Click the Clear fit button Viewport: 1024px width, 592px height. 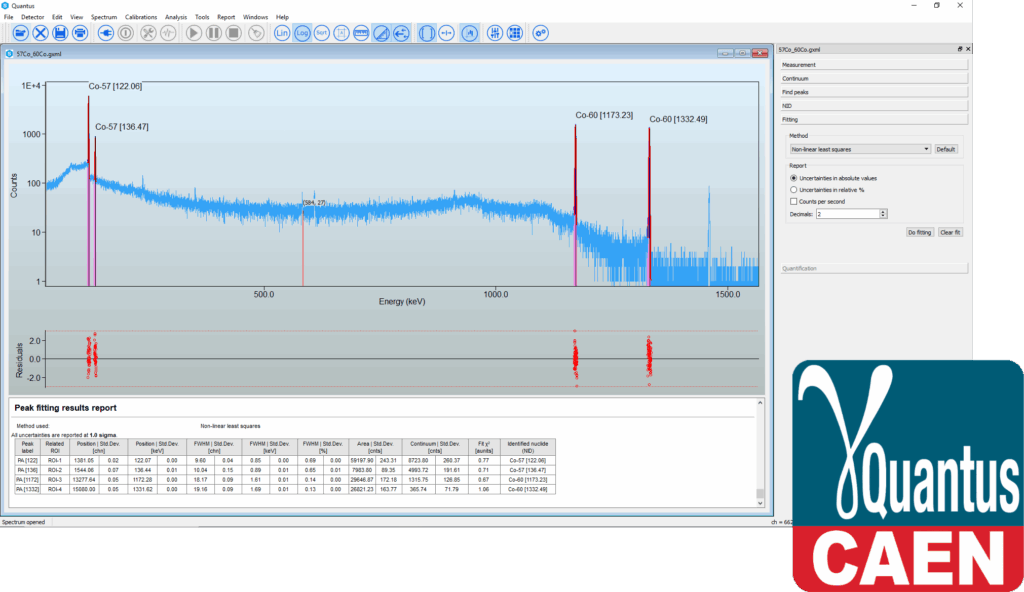950,232
